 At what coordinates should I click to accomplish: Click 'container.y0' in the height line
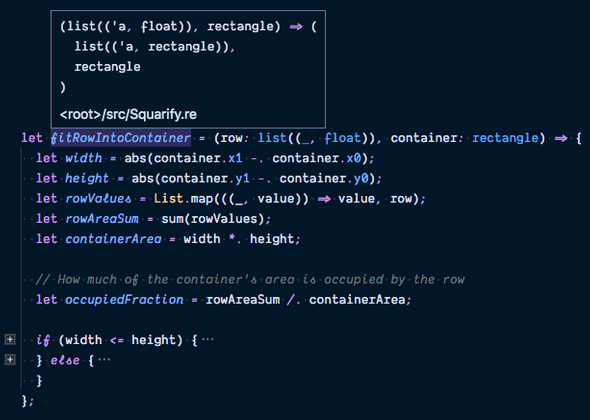tap(324, 178)
